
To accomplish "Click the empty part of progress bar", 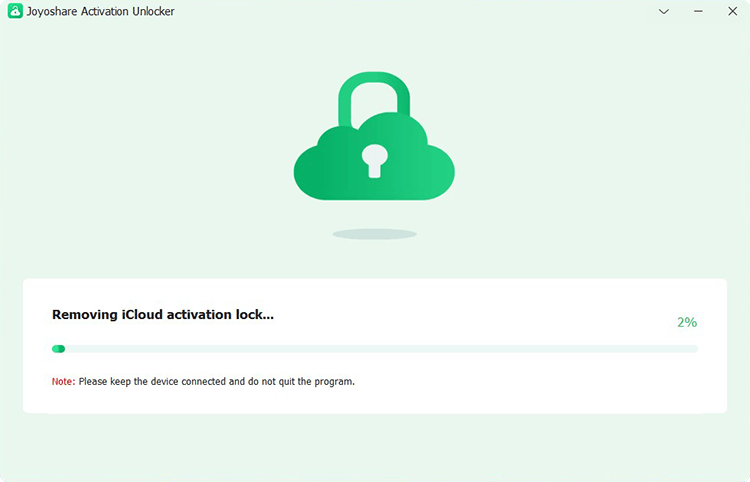I will tap(381, 349).
